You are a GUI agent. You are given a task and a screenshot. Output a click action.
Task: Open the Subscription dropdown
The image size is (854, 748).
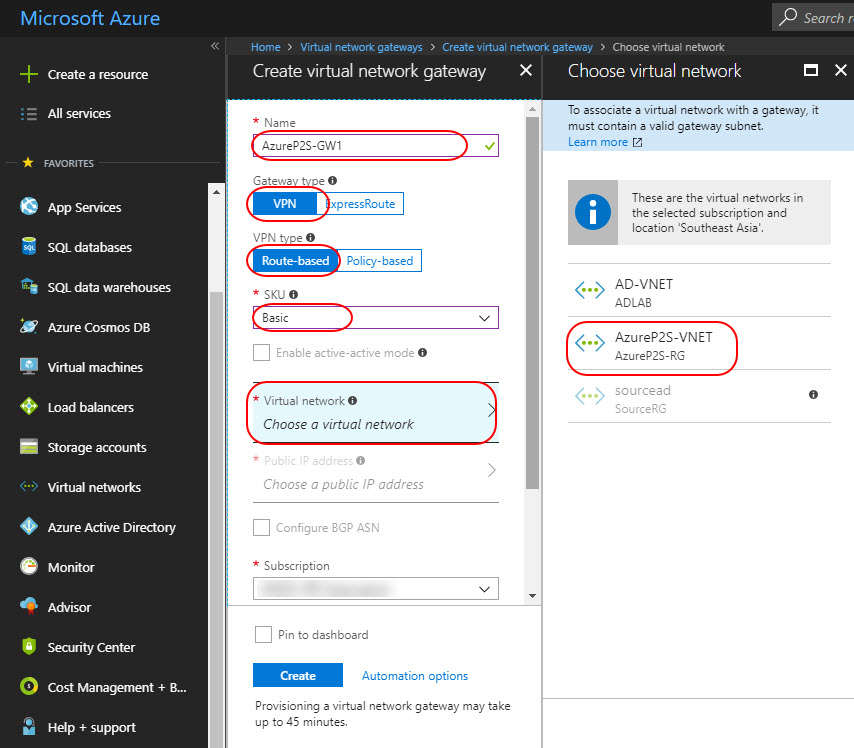(376, 588)
